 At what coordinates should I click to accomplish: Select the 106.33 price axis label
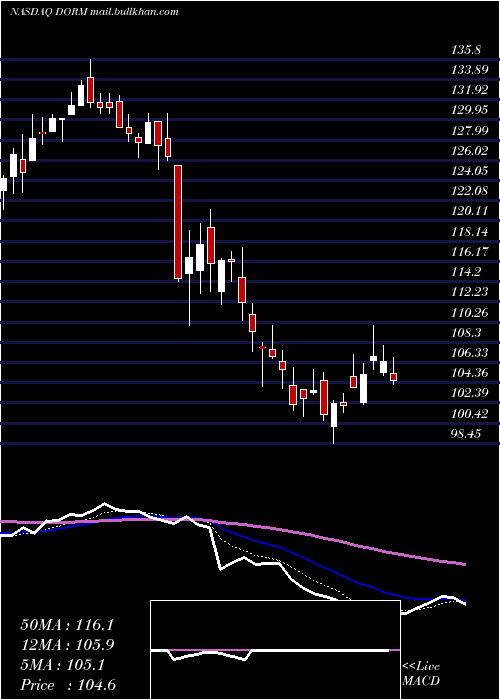470,353
